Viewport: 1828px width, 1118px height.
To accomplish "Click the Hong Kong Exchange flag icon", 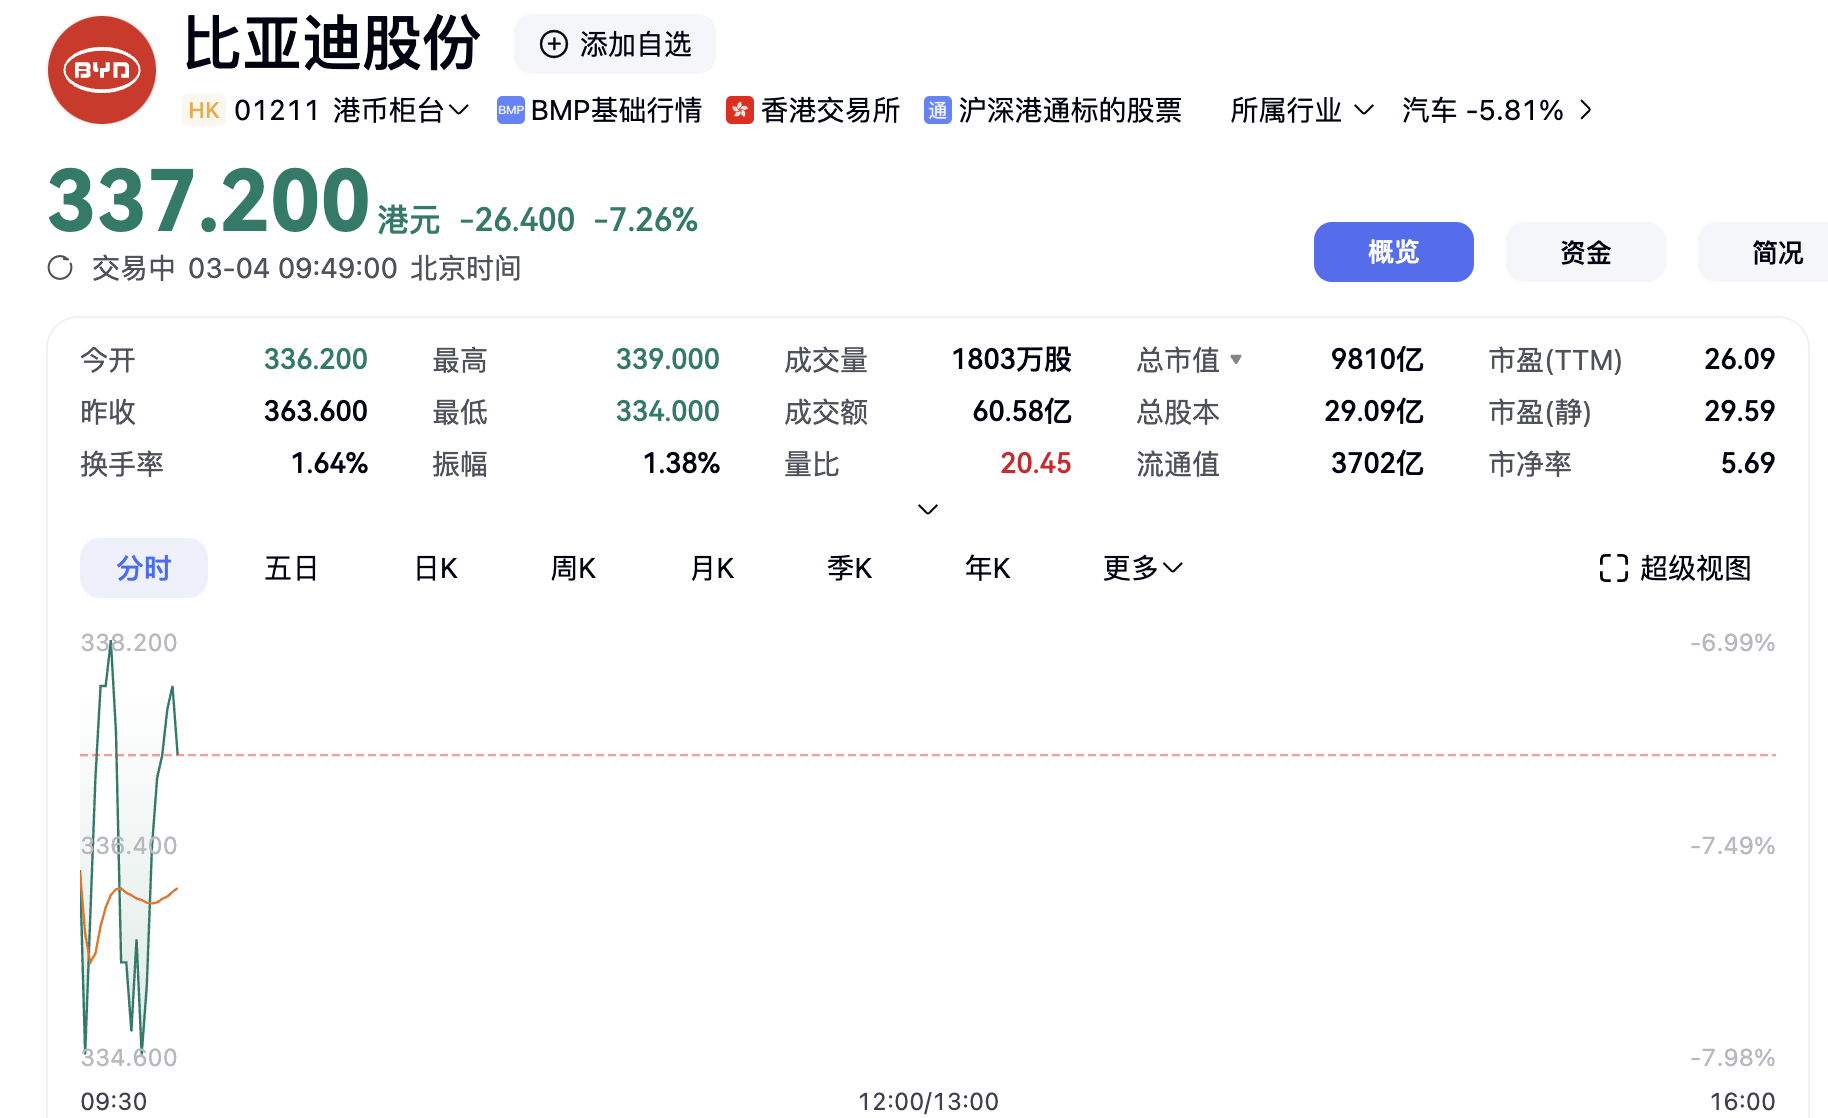I will tap(740, 110).
